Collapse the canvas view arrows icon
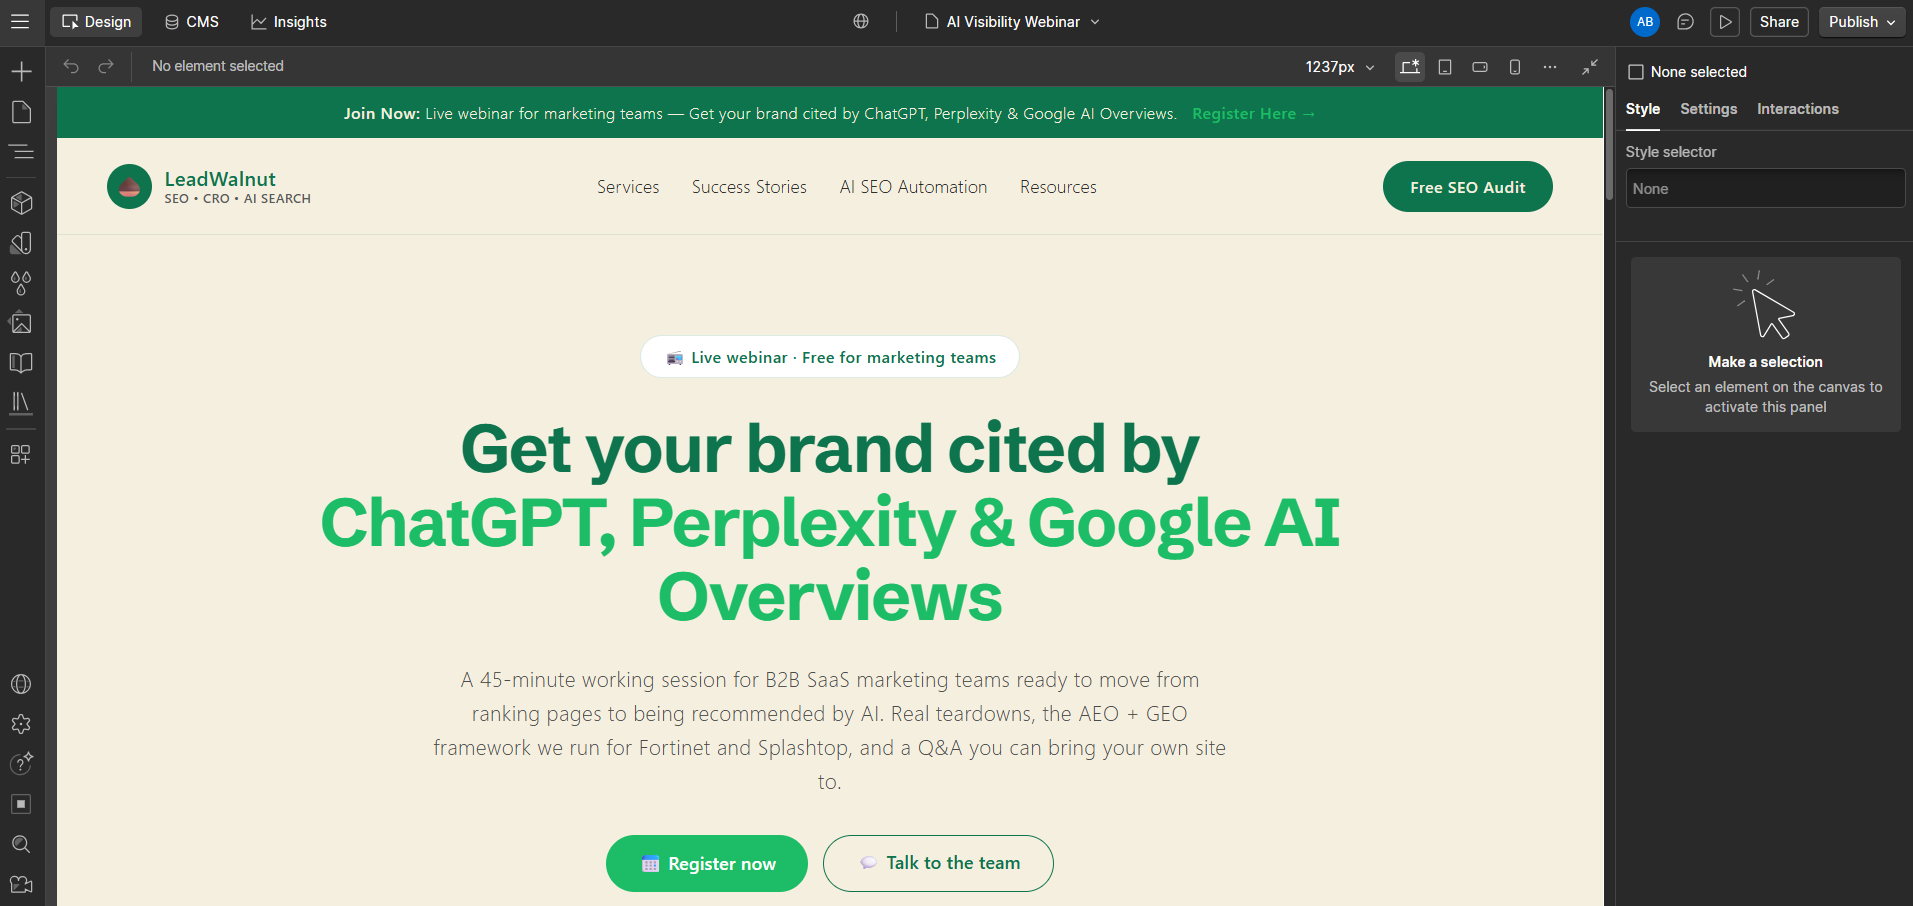 pyautogui.click(x=1590, y=66)
